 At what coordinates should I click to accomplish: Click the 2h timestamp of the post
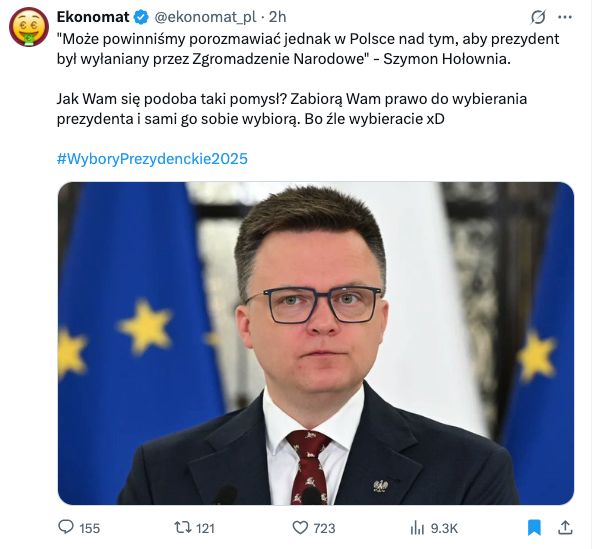278,17
